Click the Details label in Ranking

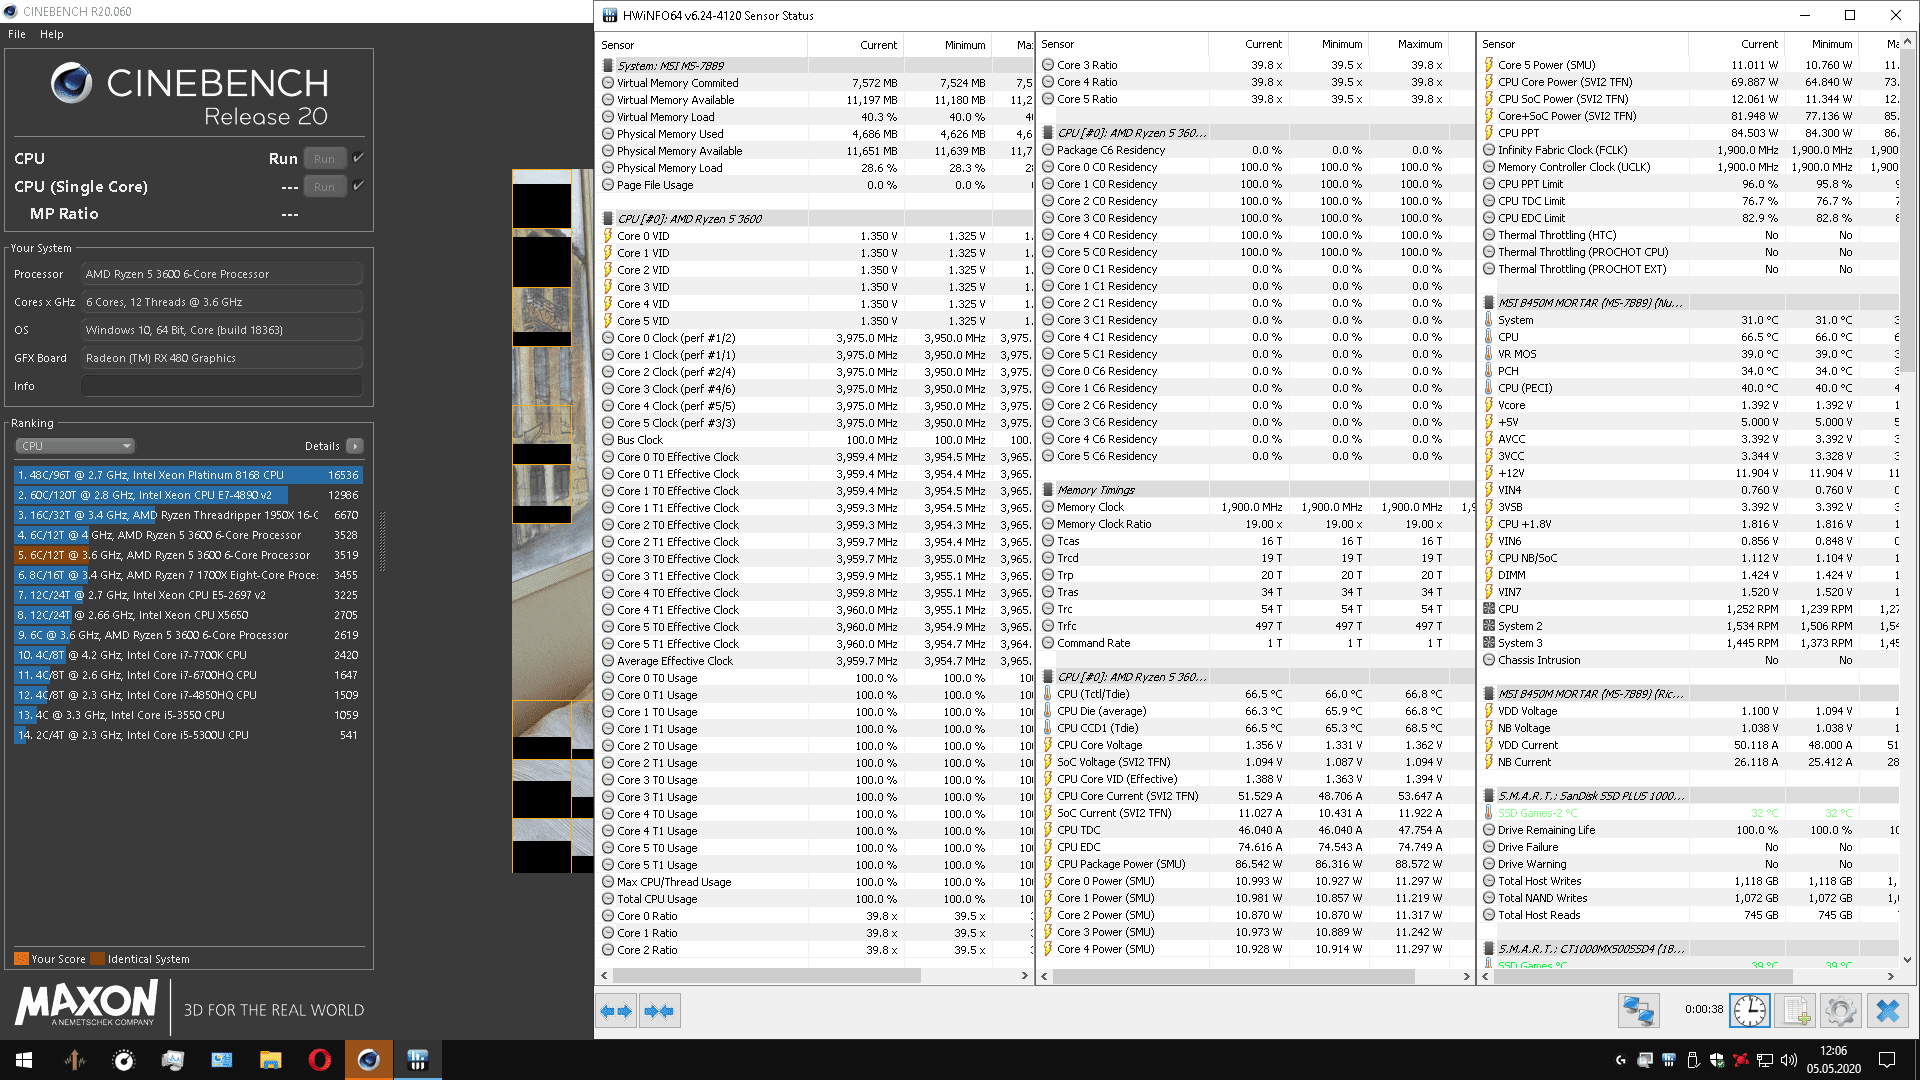(322, 446)
